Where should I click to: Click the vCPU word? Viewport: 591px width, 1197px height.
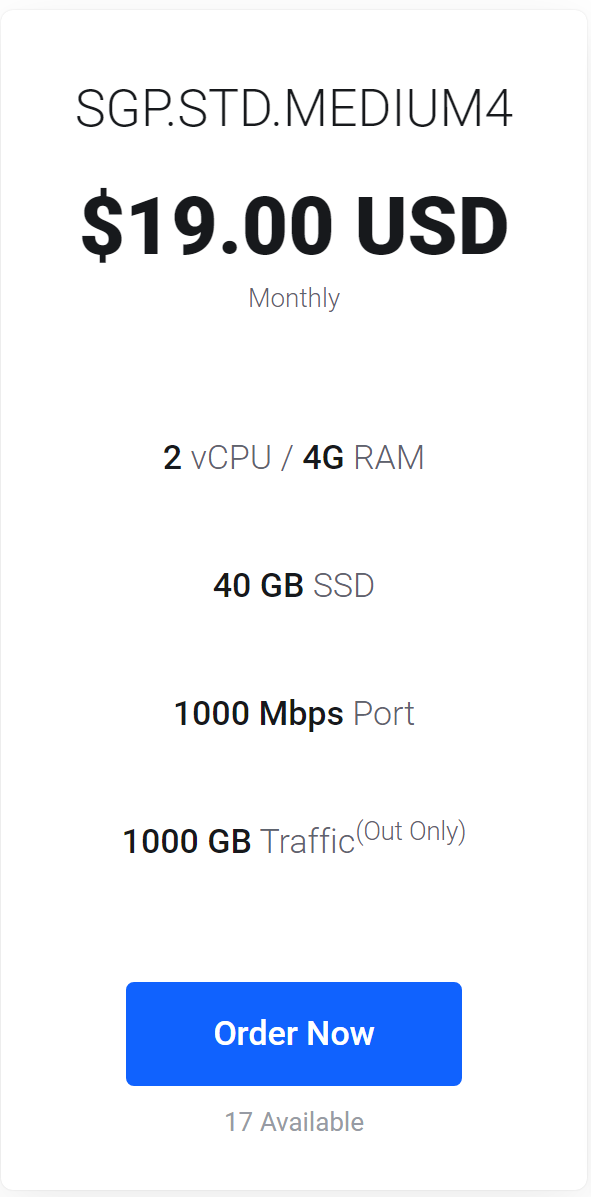point(231,458)
